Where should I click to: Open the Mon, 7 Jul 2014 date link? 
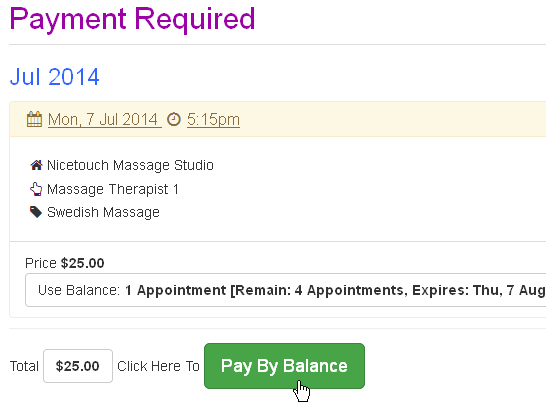(x=104, y=120)
